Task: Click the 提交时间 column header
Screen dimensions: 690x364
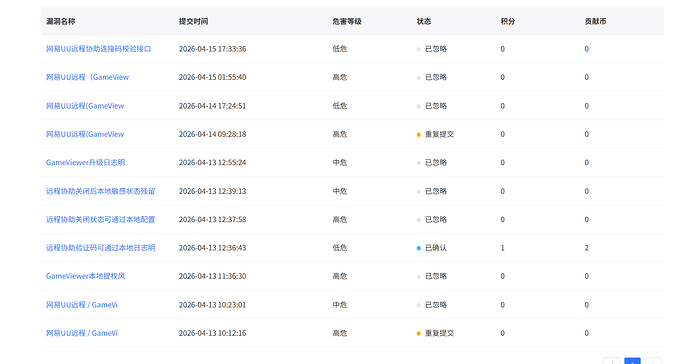Action: pos(194,21)
